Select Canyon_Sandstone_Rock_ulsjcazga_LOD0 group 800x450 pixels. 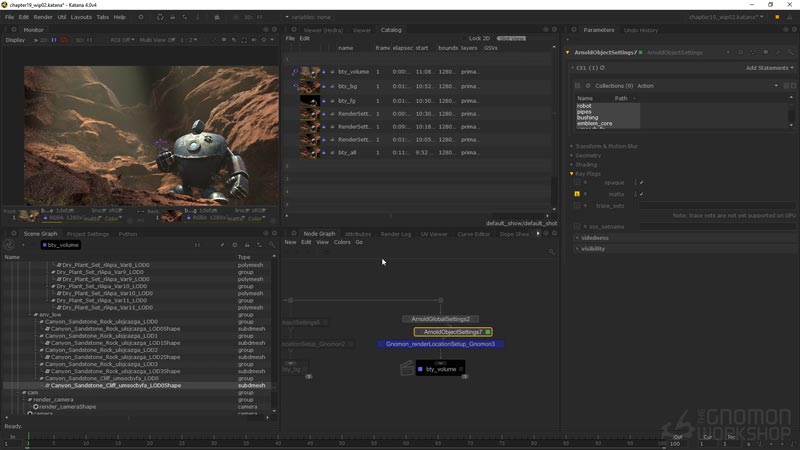coord(101,322)
